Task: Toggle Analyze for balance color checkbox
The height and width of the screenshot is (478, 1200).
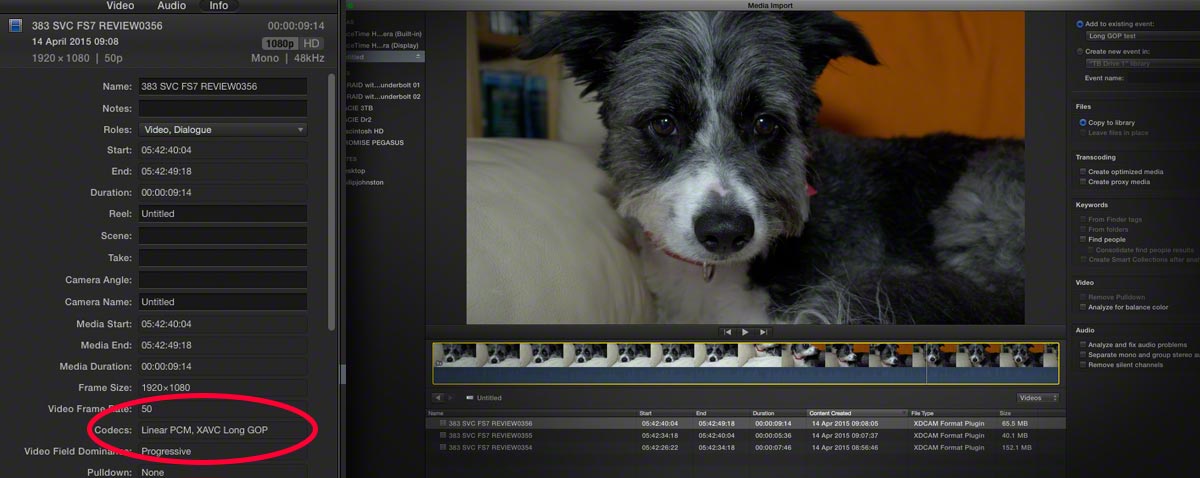Action: 1082,308
